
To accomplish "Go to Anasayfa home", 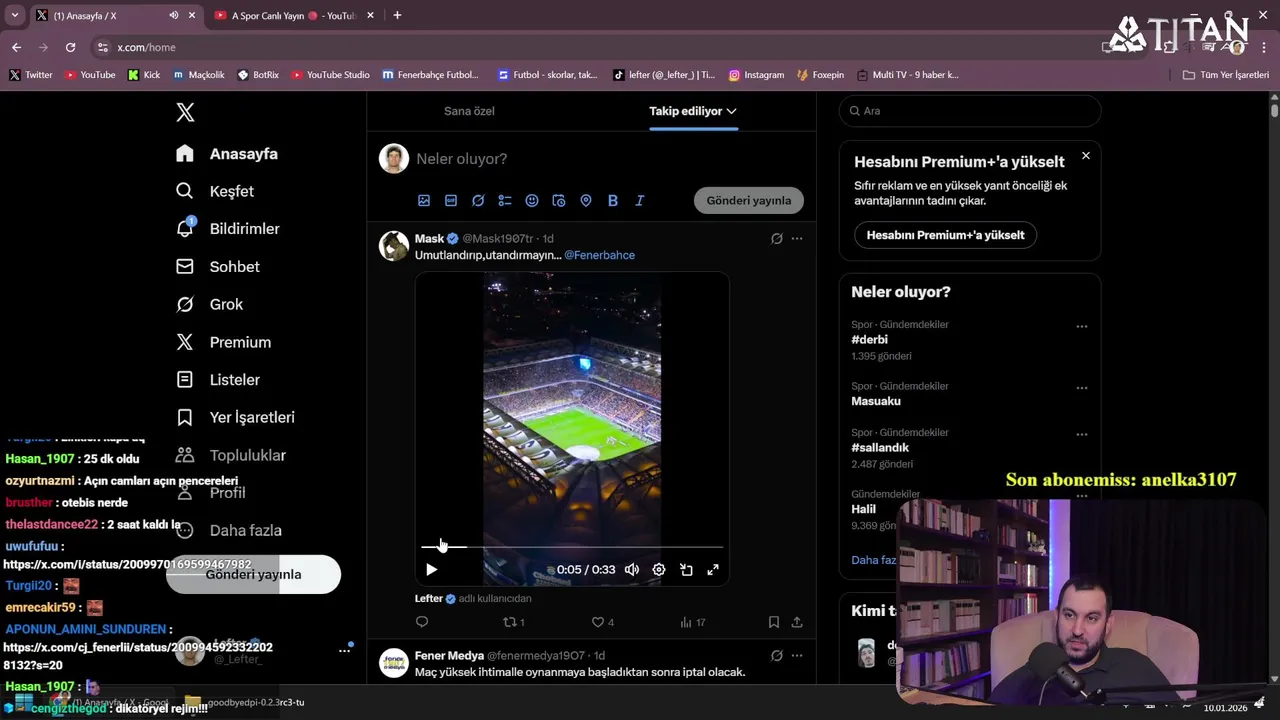I will pyautogui.click(x=227, y=154).
